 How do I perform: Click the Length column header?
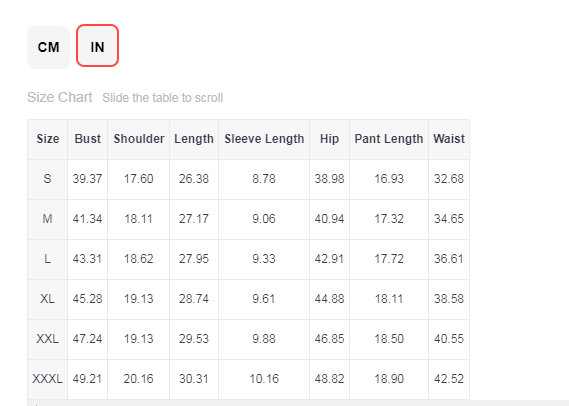click(x=194, y=139)
